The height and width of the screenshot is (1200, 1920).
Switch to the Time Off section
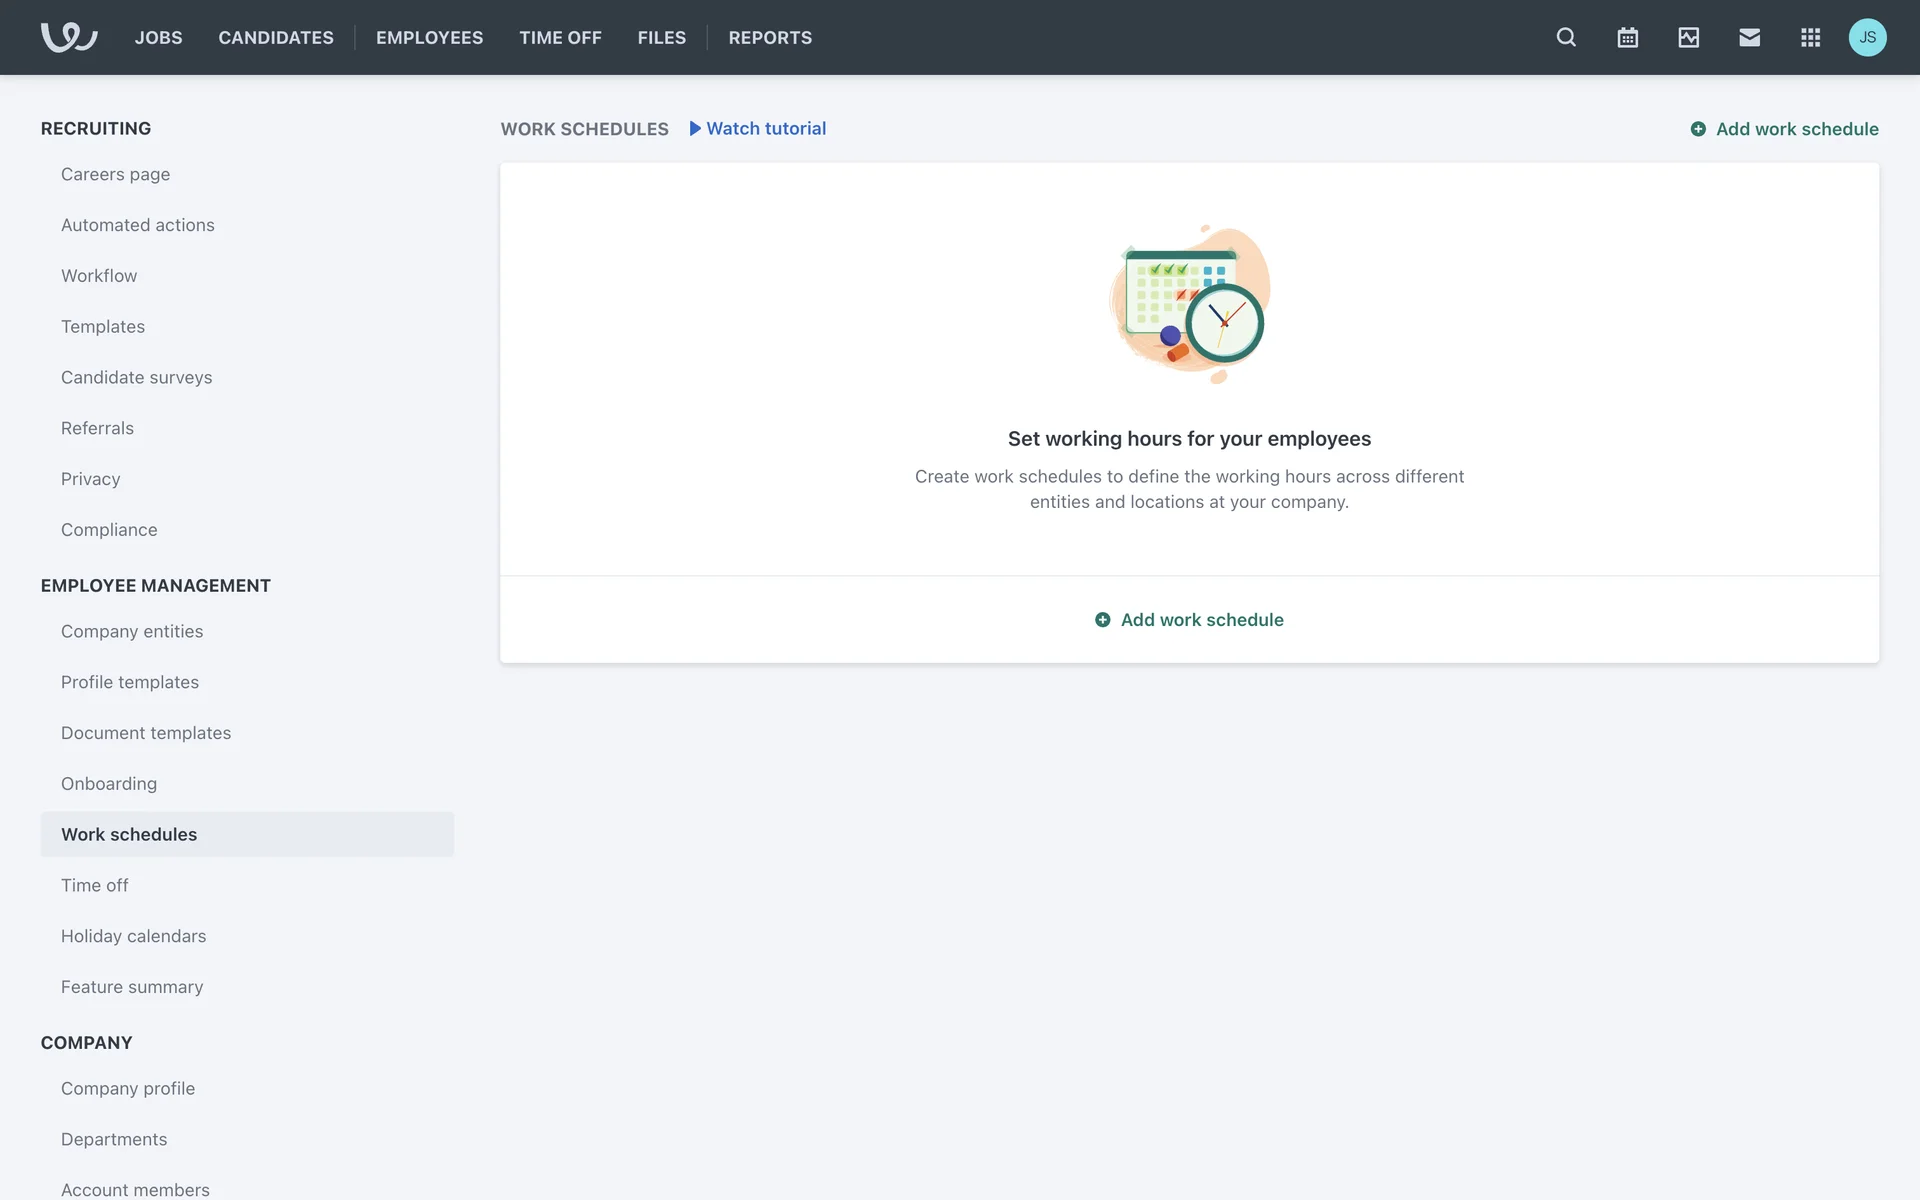click(560, 37)
